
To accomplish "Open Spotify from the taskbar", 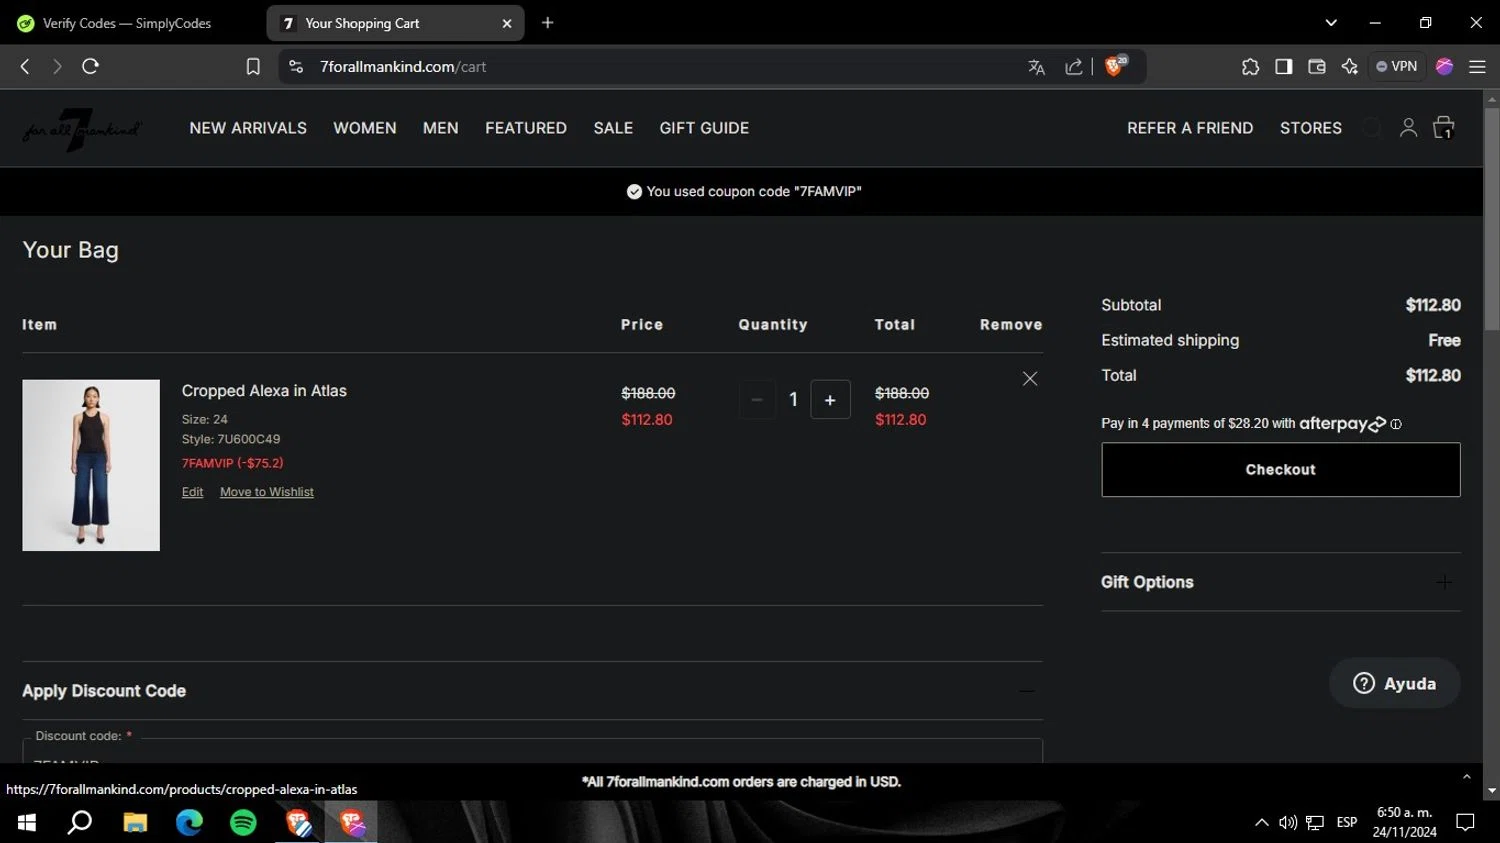I will pyautogui.click(x=243, y=822).
